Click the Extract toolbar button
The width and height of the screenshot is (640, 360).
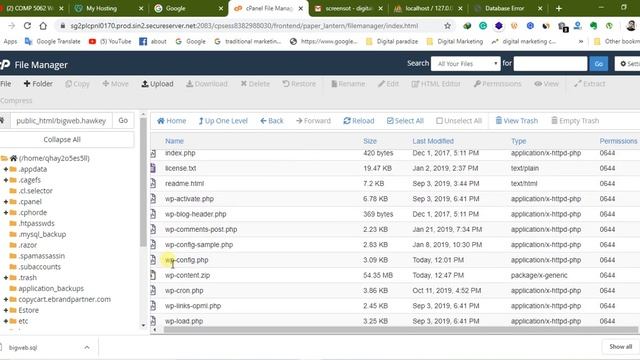point(589,84)
